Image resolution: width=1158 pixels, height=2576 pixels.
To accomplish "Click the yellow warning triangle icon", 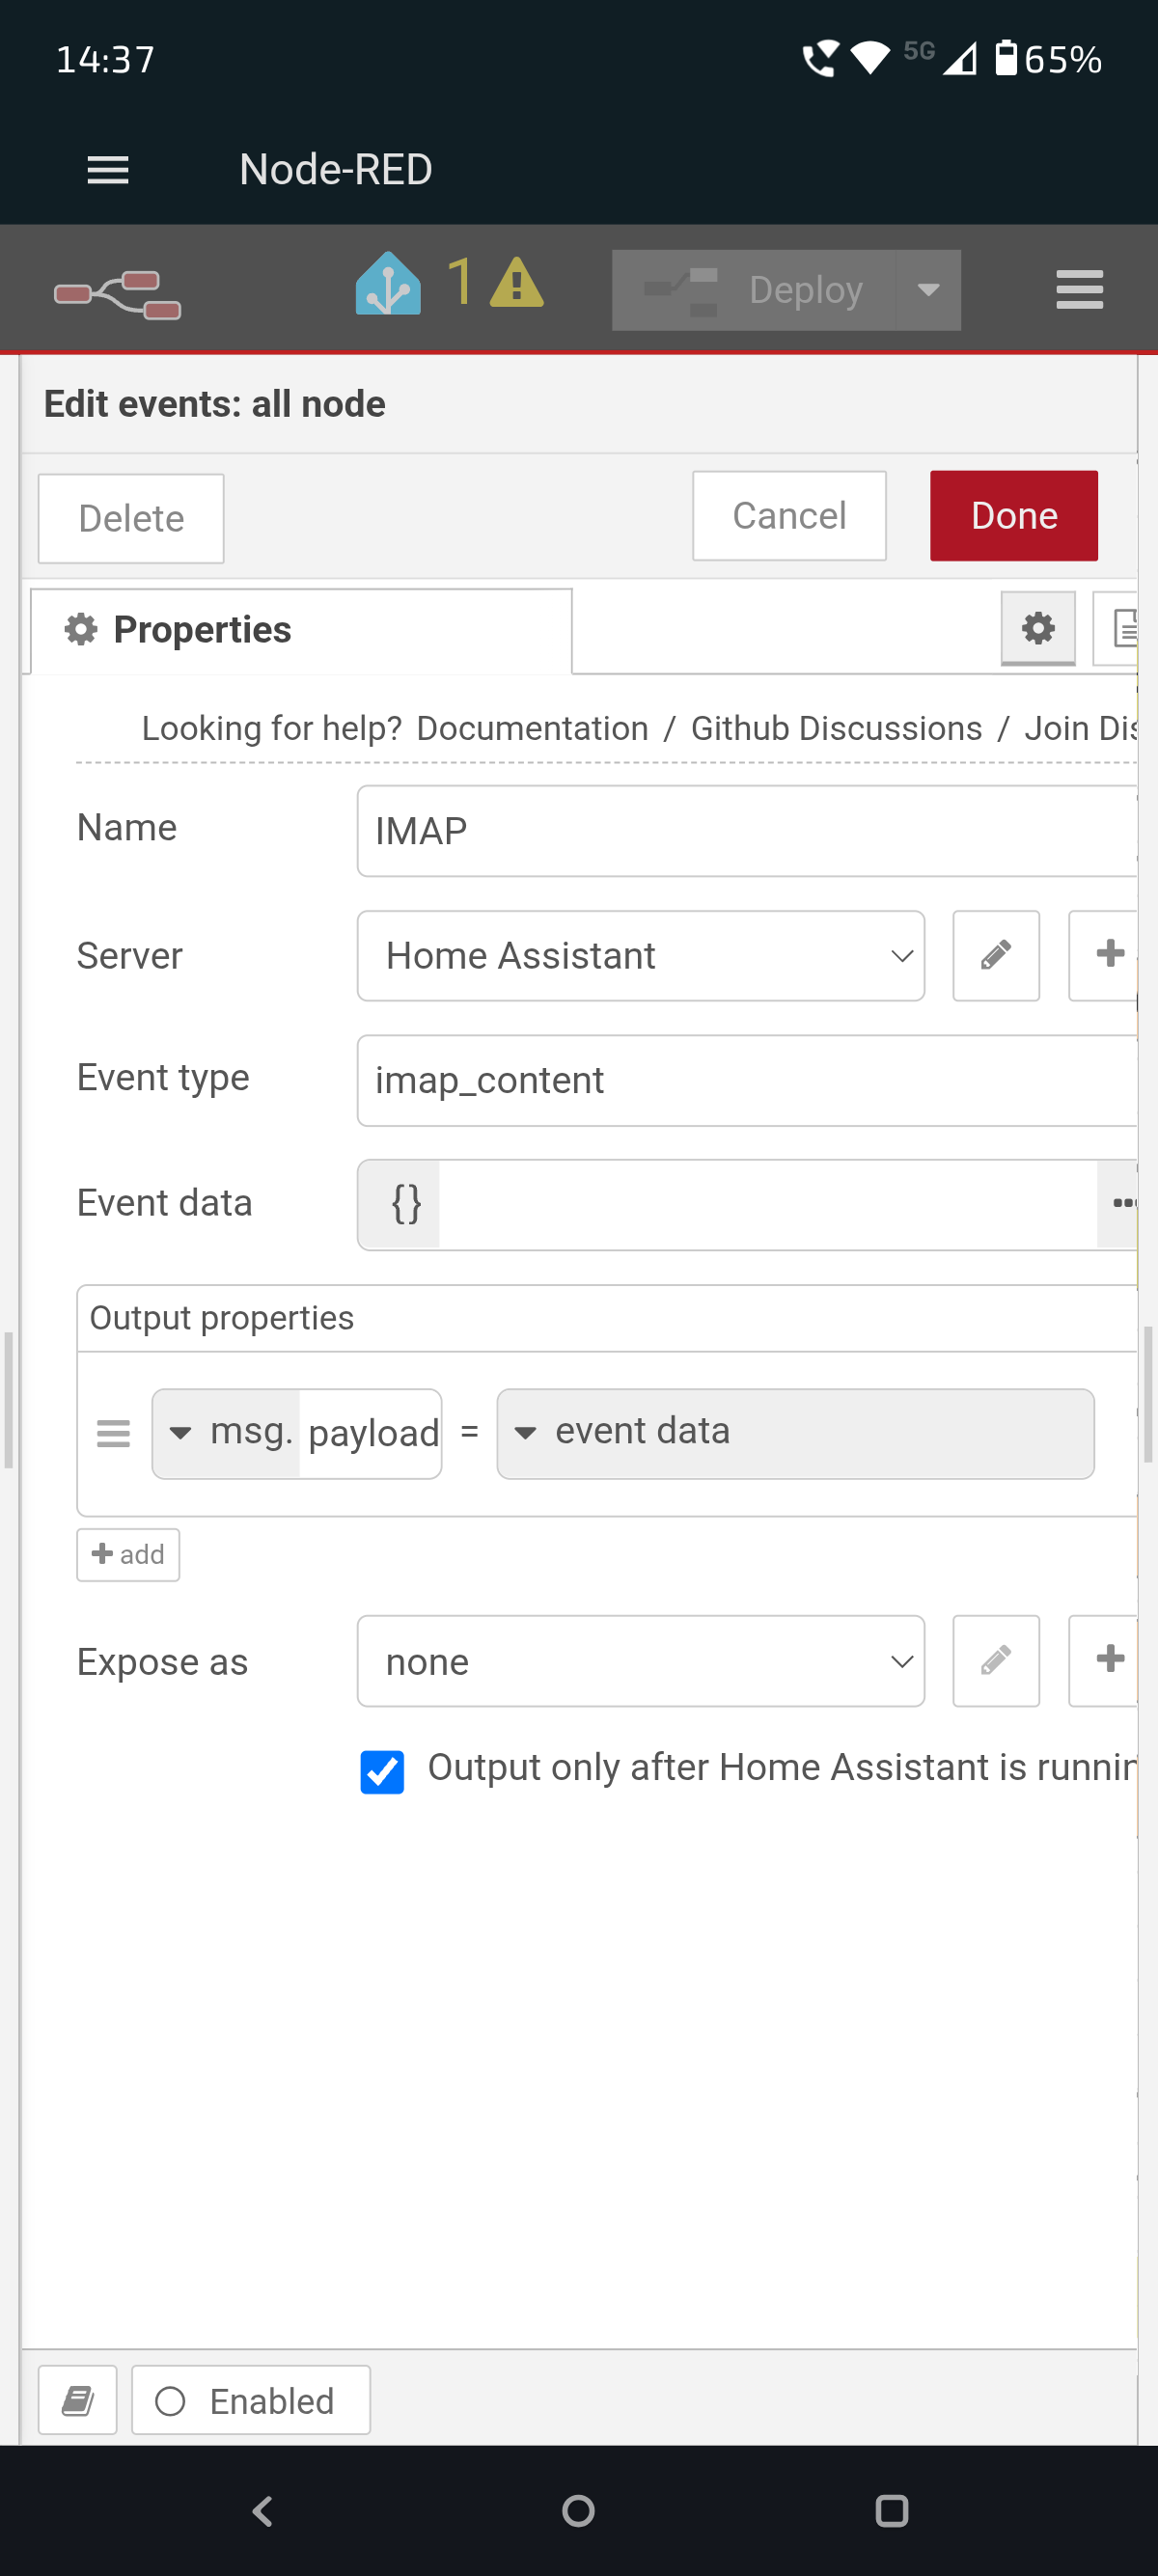I will coord(516,284).
